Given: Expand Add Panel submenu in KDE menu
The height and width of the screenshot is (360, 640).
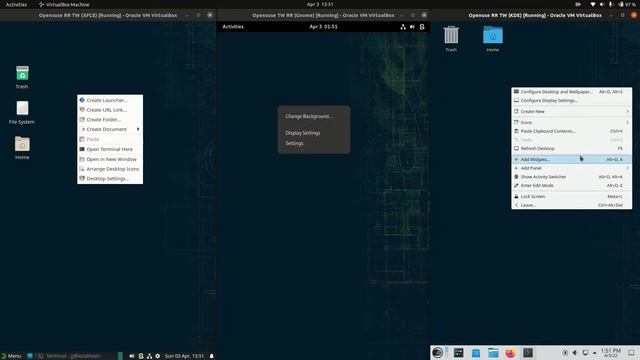Looking at the screenshot, I should [x=571, y=168].
